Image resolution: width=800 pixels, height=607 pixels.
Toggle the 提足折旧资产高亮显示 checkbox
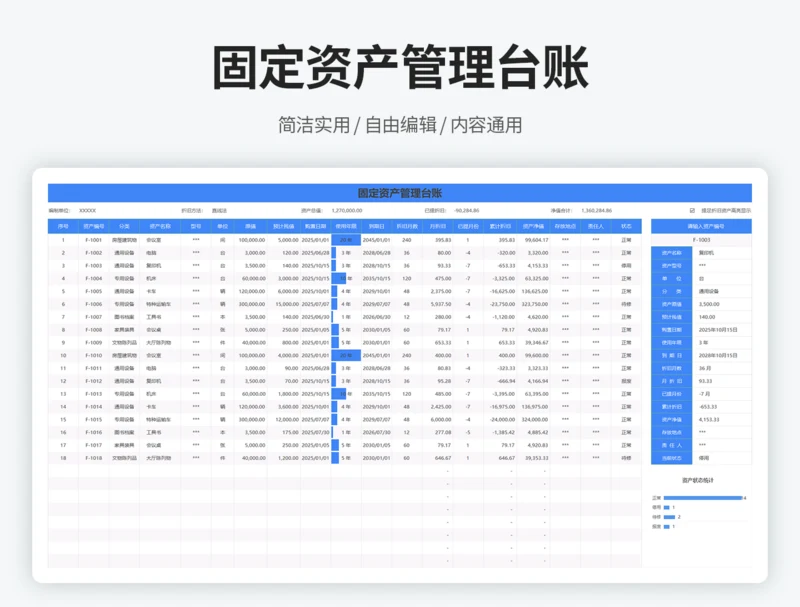coord(692,210)
